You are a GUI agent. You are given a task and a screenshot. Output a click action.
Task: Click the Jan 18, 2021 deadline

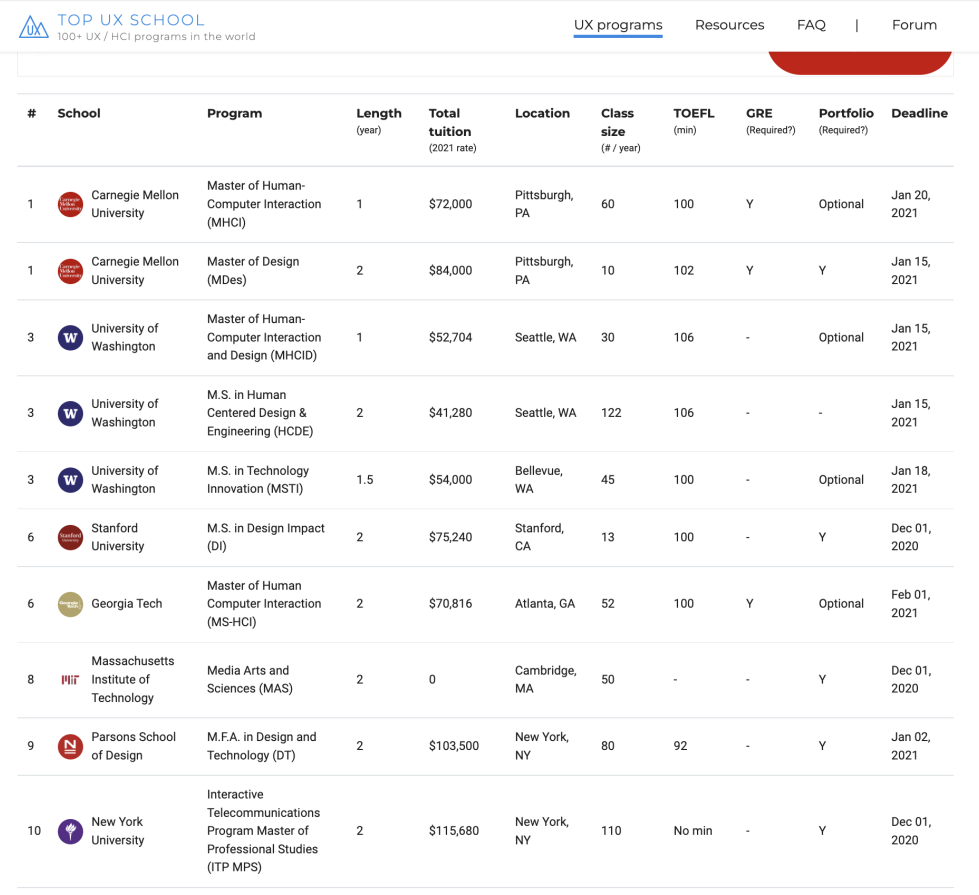click(911, 480)
